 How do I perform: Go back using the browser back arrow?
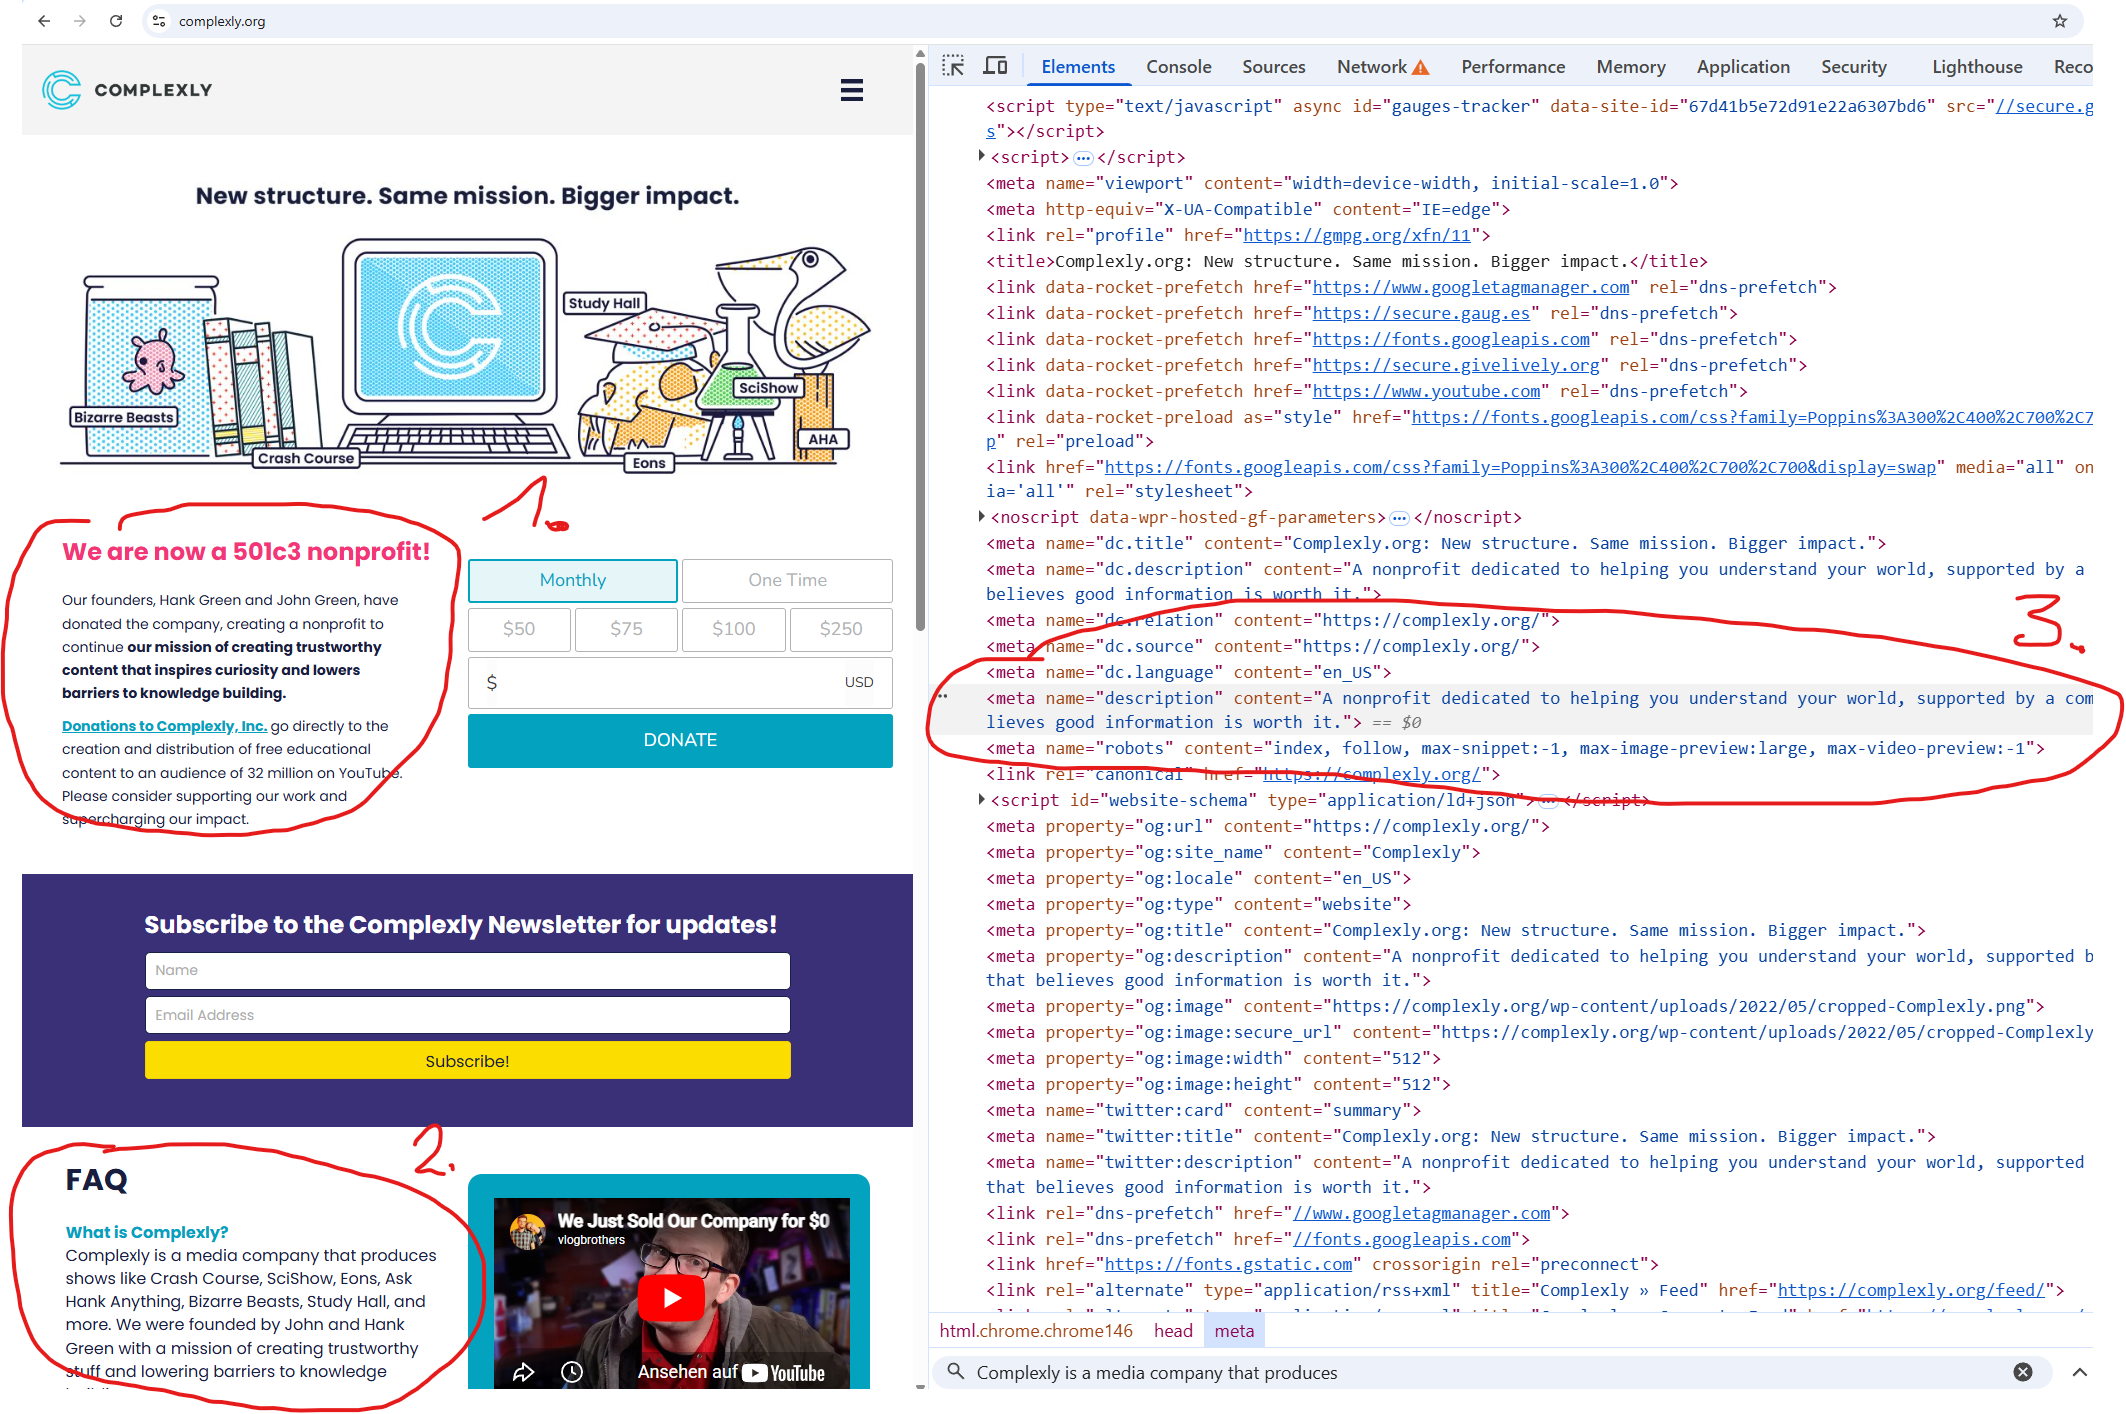44,21
